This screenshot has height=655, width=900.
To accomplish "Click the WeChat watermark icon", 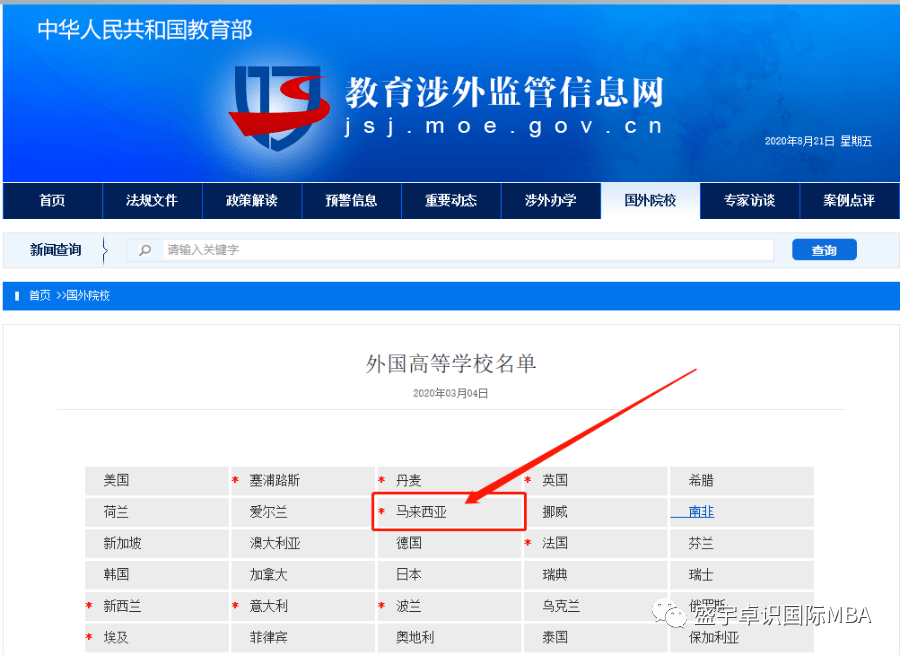I will 669,613.
